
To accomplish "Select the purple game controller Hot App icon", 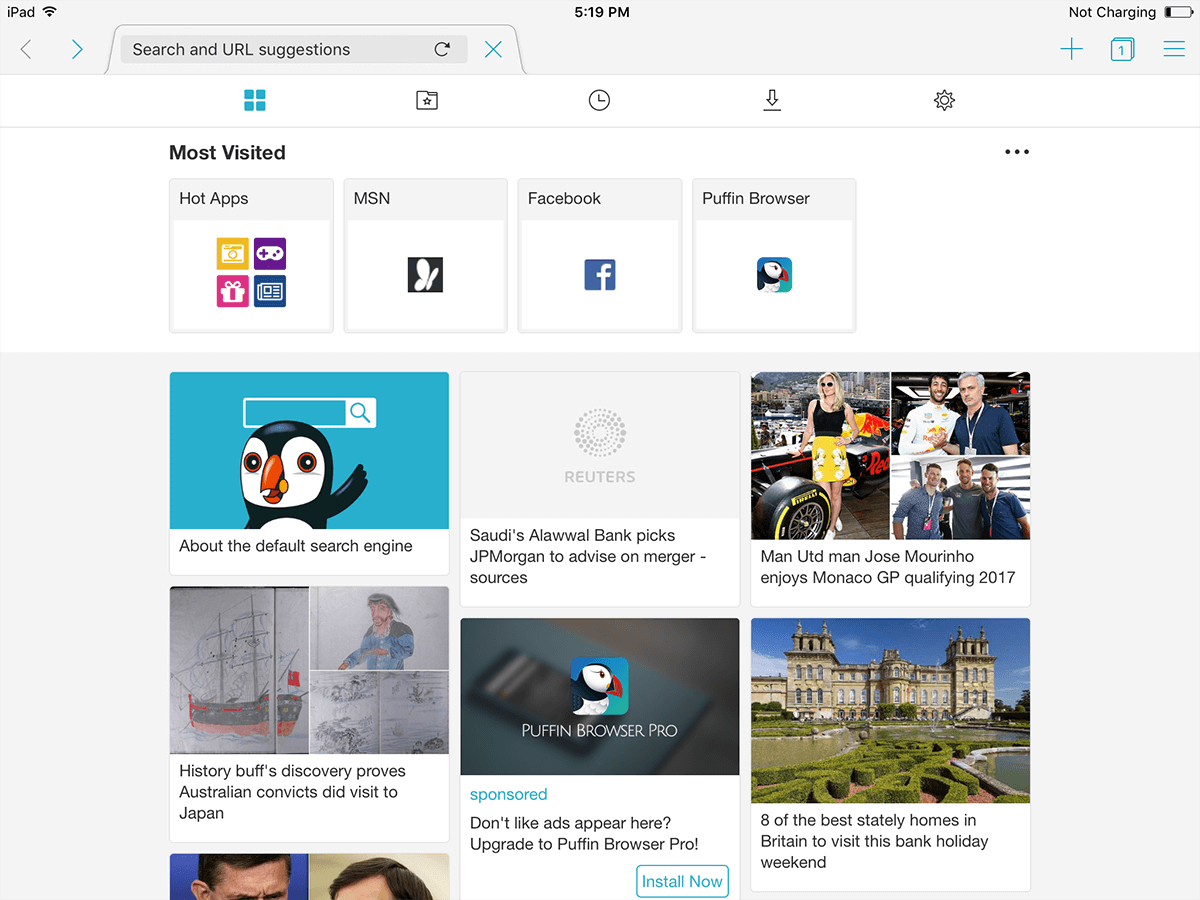I will click(269, 254).
